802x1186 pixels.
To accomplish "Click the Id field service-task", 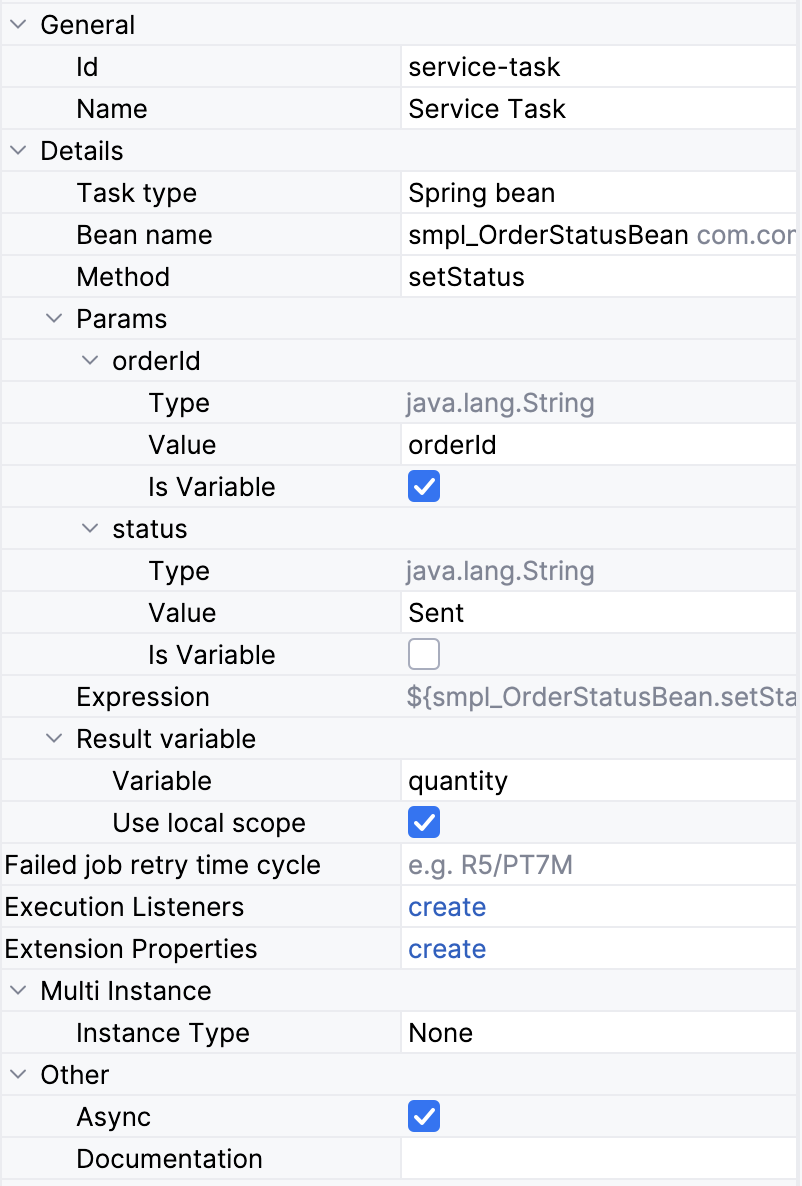I will coord(600,67).
